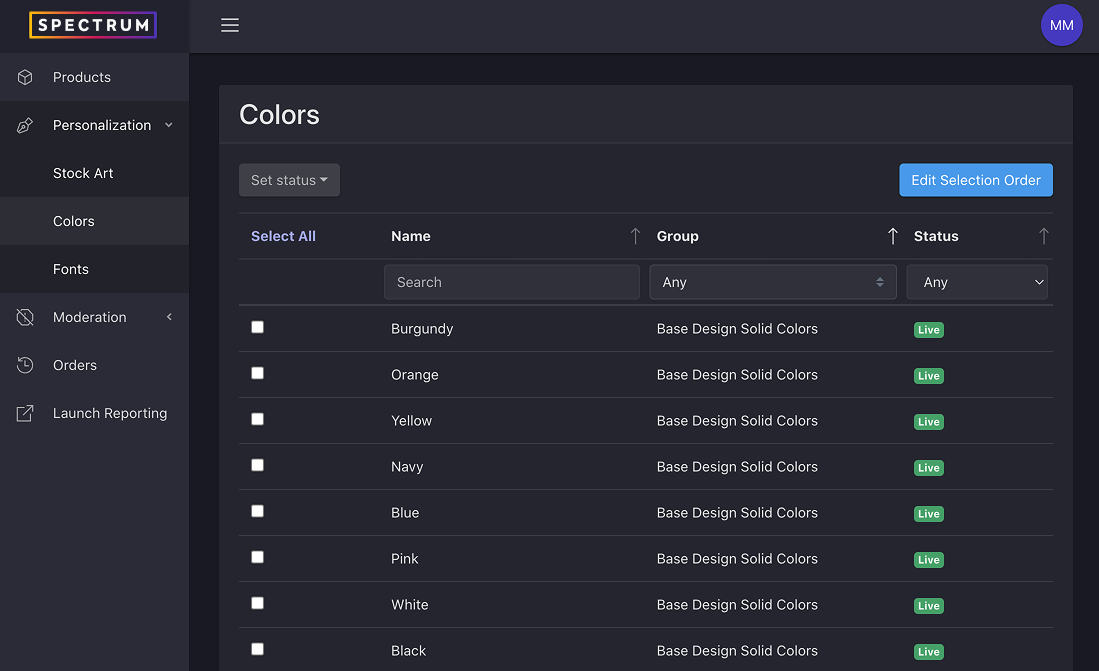Click the Live badge for Blue

pos(929,514)
